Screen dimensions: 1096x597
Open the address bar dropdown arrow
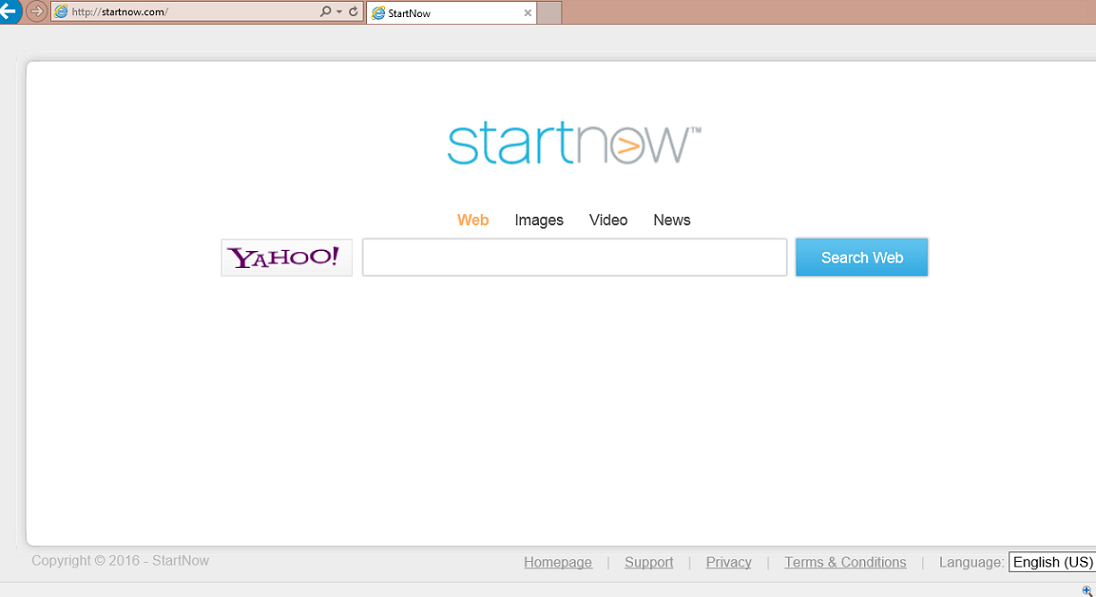pos(339,12)
